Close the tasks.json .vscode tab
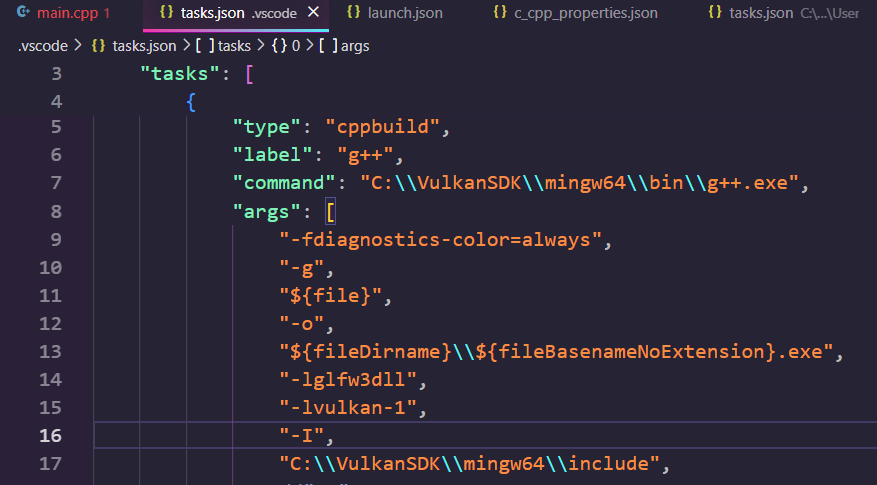 click(x=314, y=12)
